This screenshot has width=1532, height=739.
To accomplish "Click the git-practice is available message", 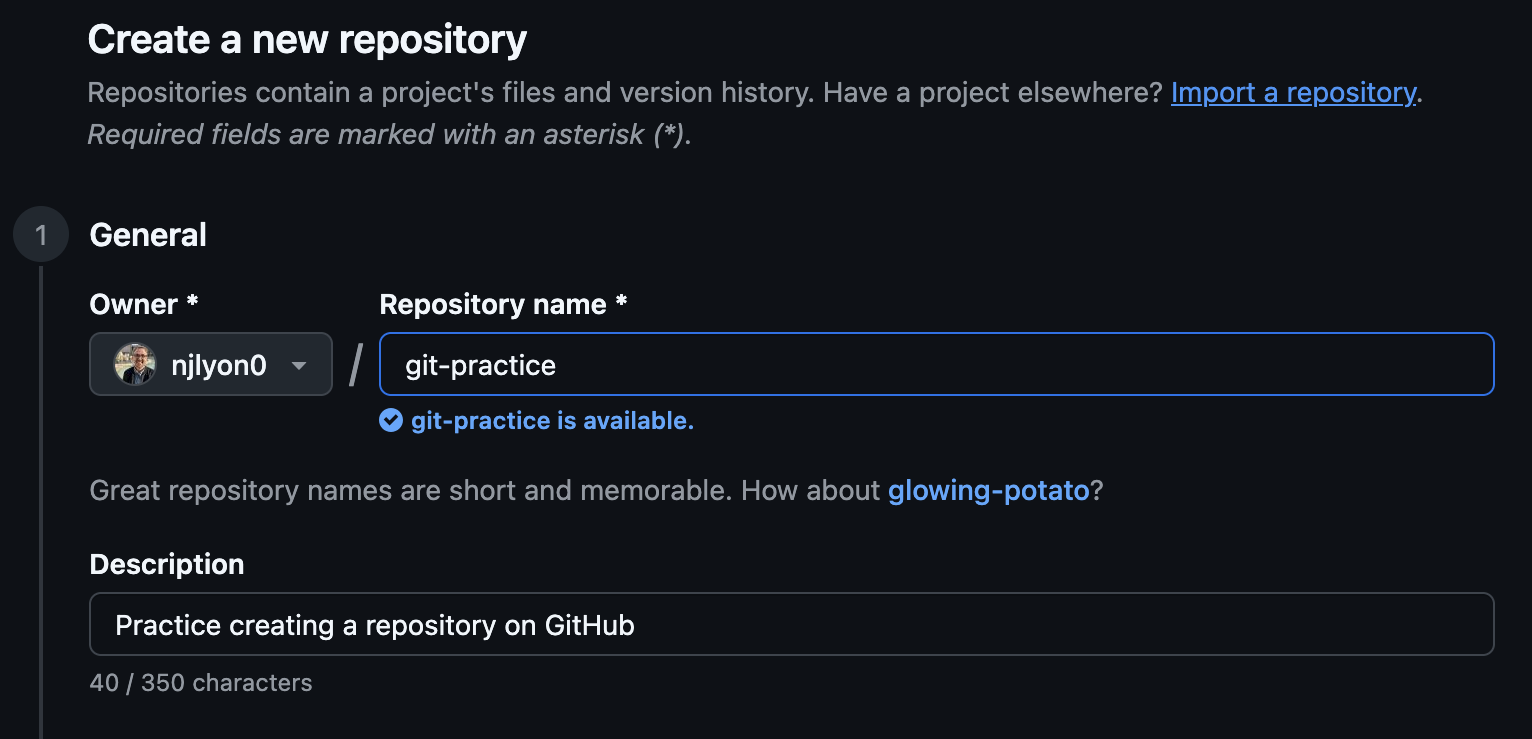I will 552,420.
